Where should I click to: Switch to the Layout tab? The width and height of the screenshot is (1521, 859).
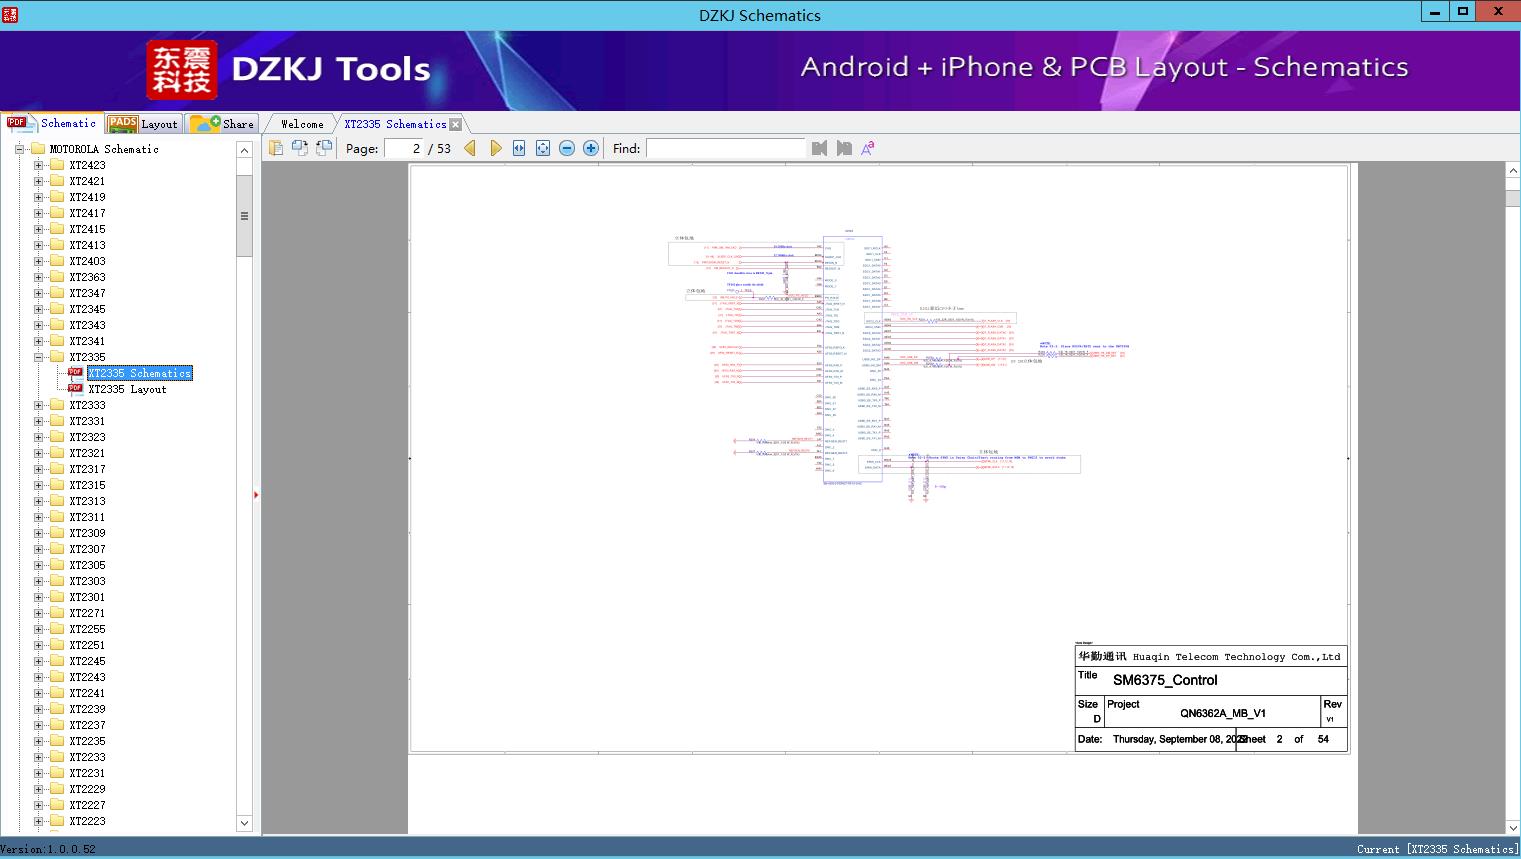tap(143, 124)
